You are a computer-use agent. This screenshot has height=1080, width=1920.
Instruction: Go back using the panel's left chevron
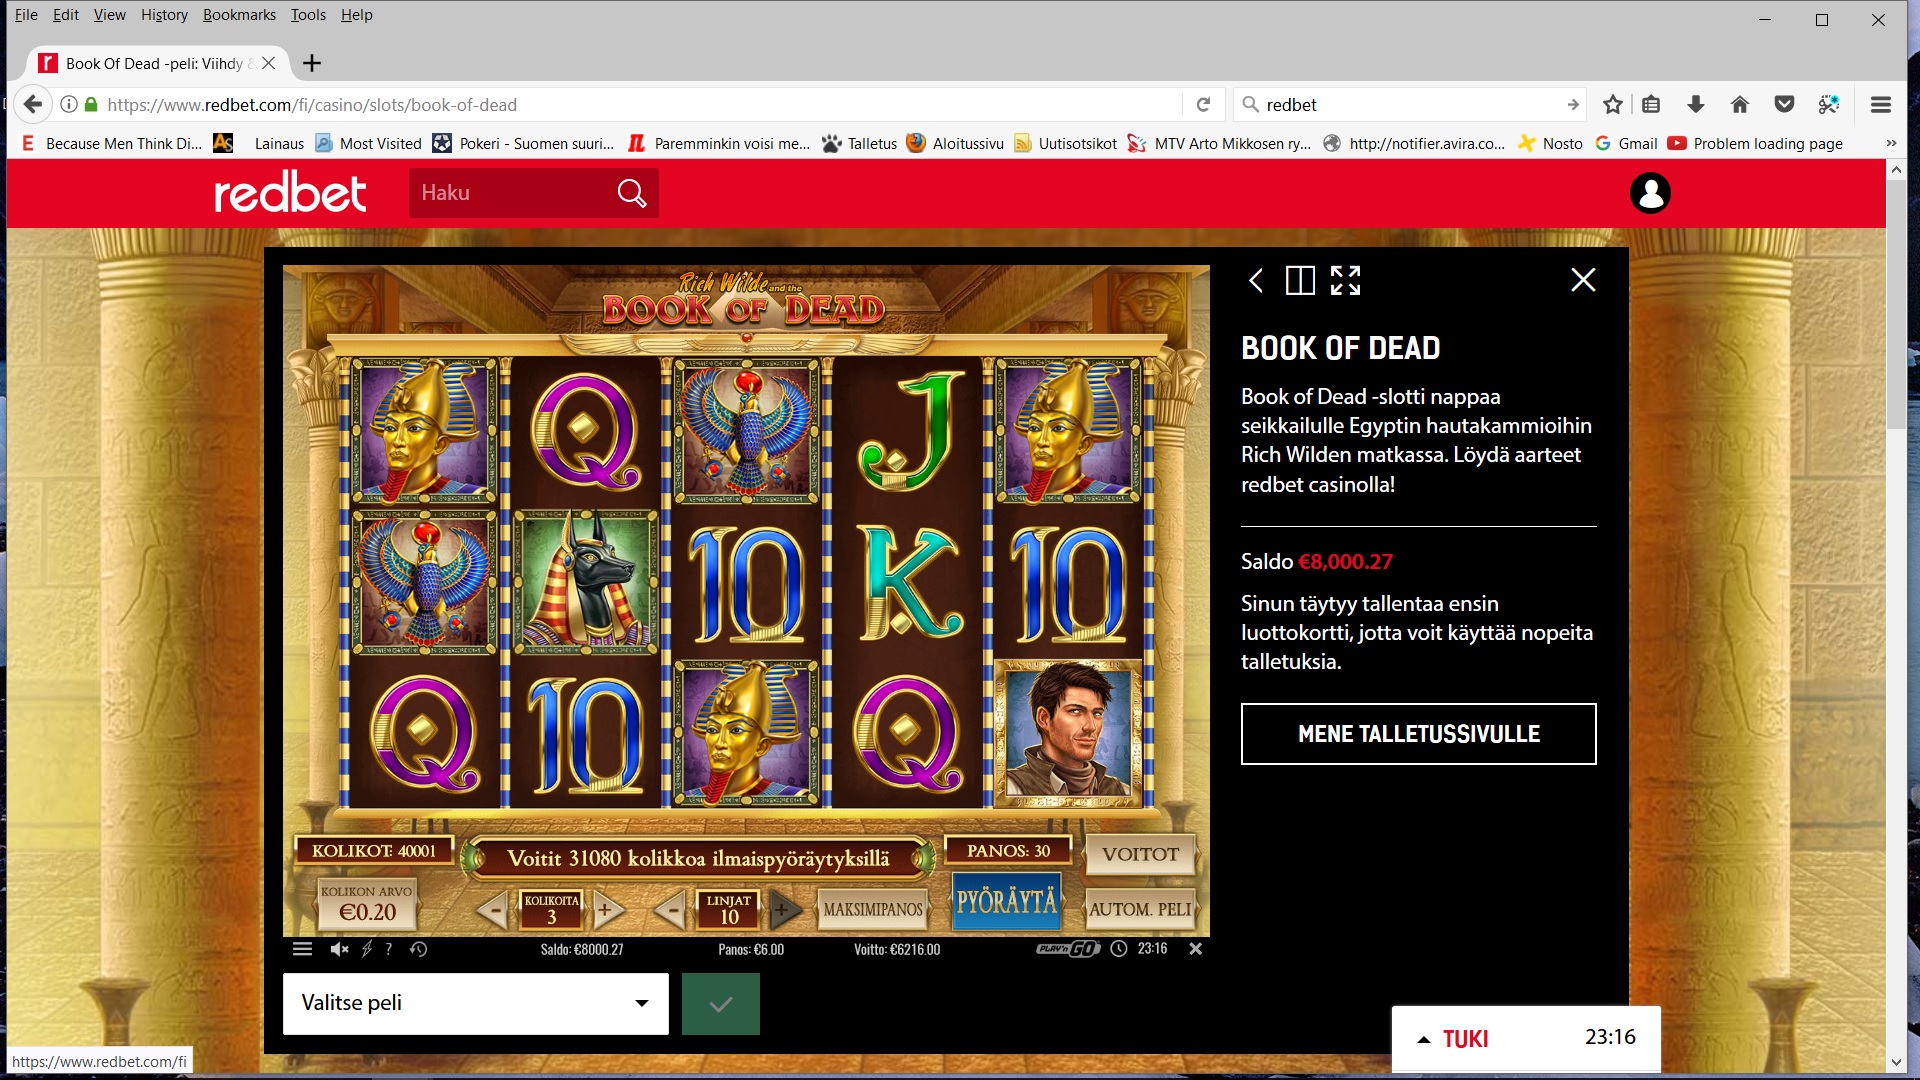[x=1256, y=280]
